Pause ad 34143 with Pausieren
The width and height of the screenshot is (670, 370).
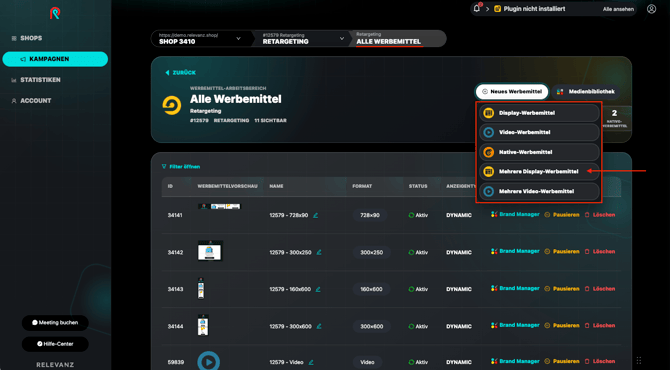click(x=562, y=288)
